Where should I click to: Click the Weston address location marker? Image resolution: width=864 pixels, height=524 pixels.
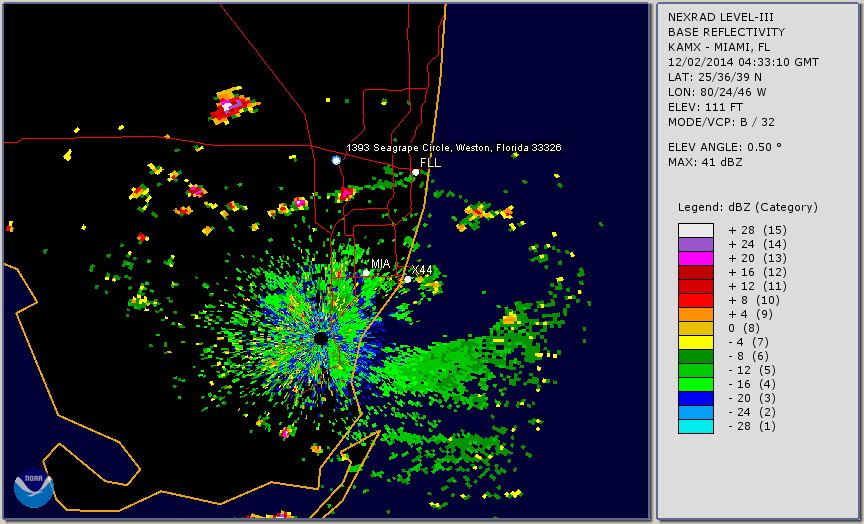[x=336, y=160]
